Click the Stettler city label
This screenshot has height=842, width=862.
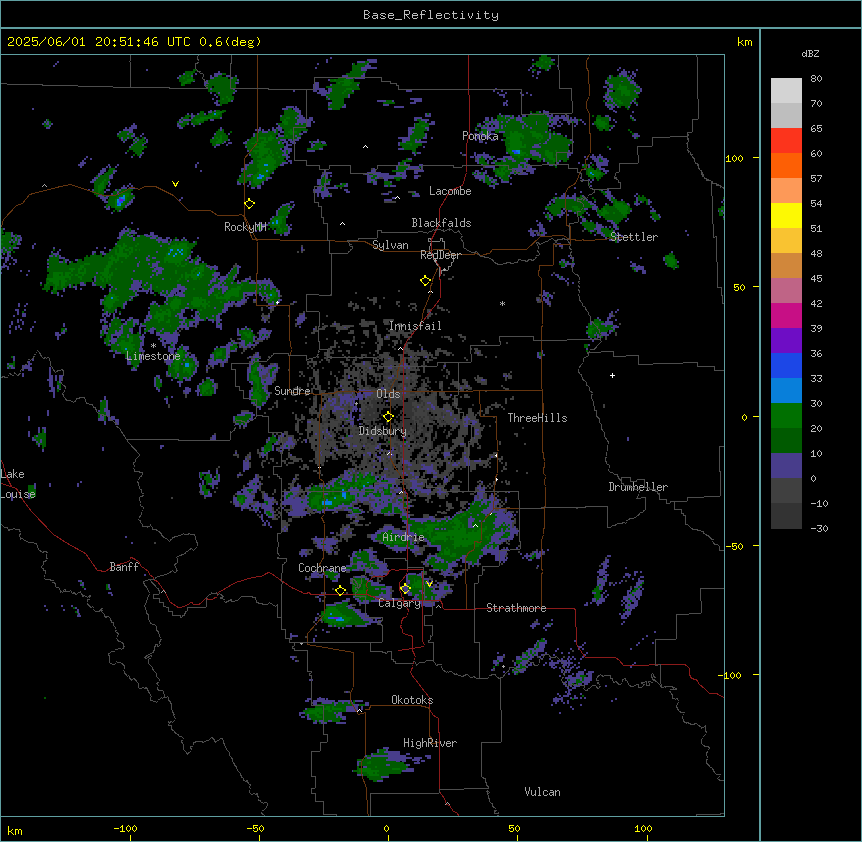pyautogui.click(x=634, y=237)
